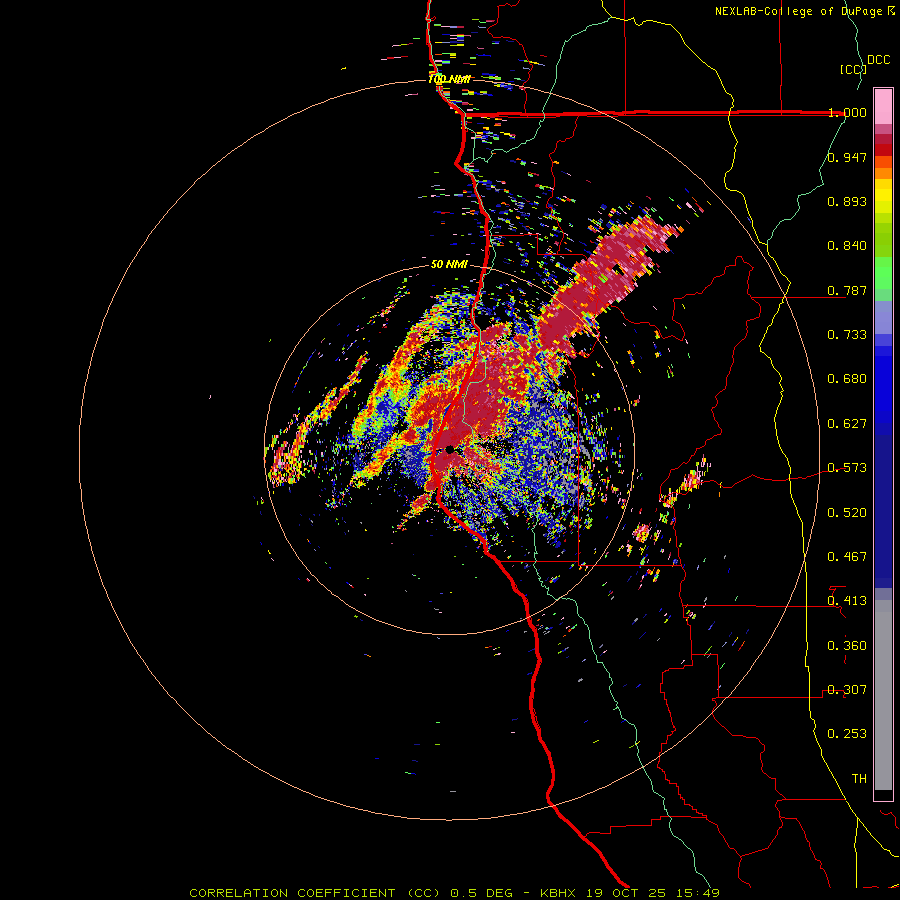Click the 0.893 legend value
Screen dimensions: 900x900
(x=847, y=201)
